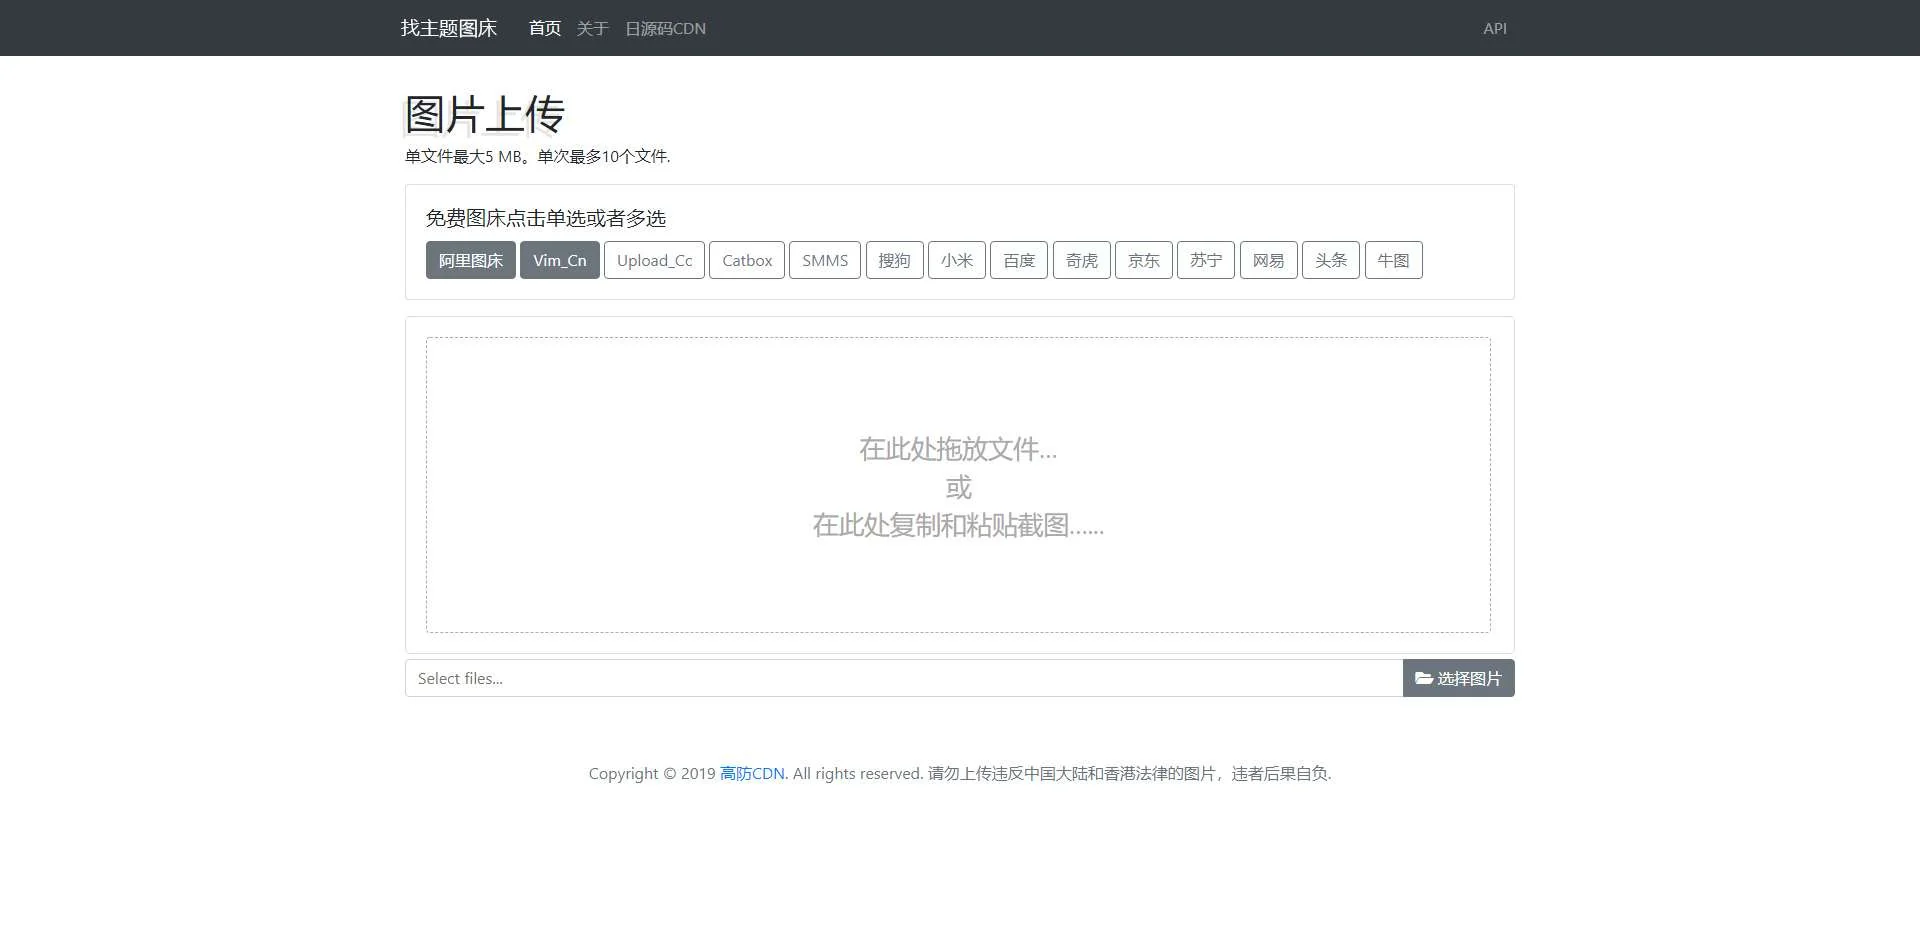
Task: Follow the 高防CDN footer link
Action: pos(751,774)
